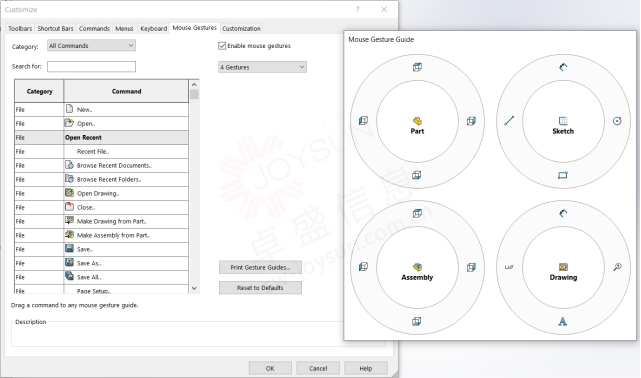Click the Help button at dialog bottom

pyautogui.click(x=366, y=368)
